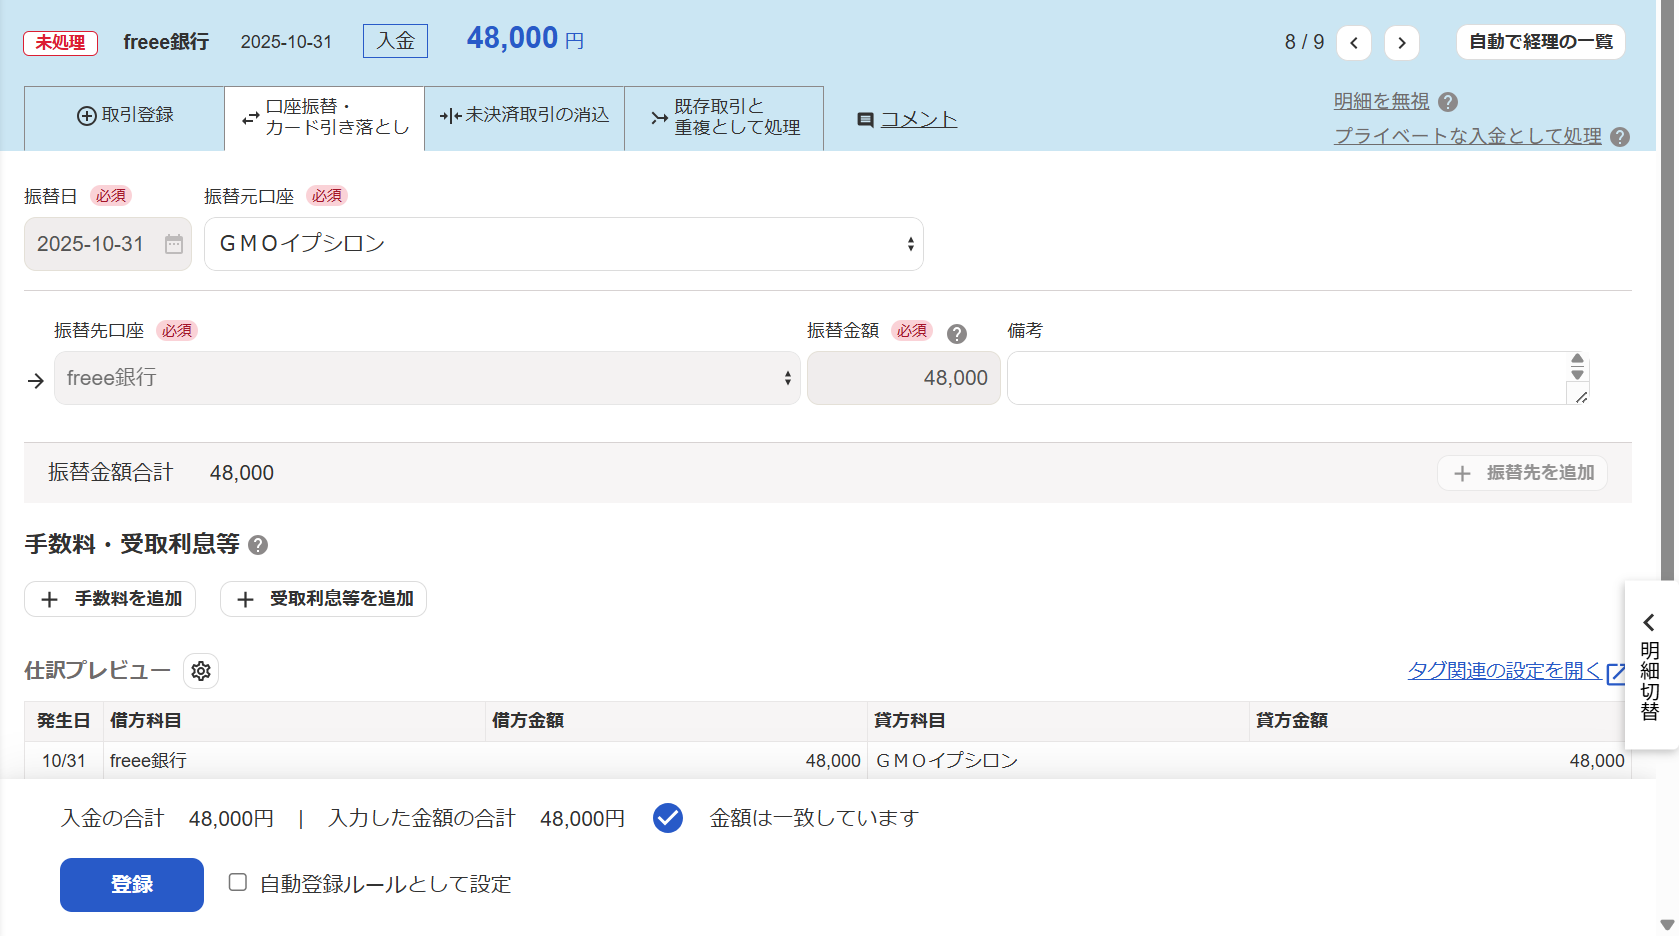Click the 振替金額 field showing 48,000
Image resolution: width=1679 pixels, height=936 pixels.
pyautogui.click(x=904, y=378)
